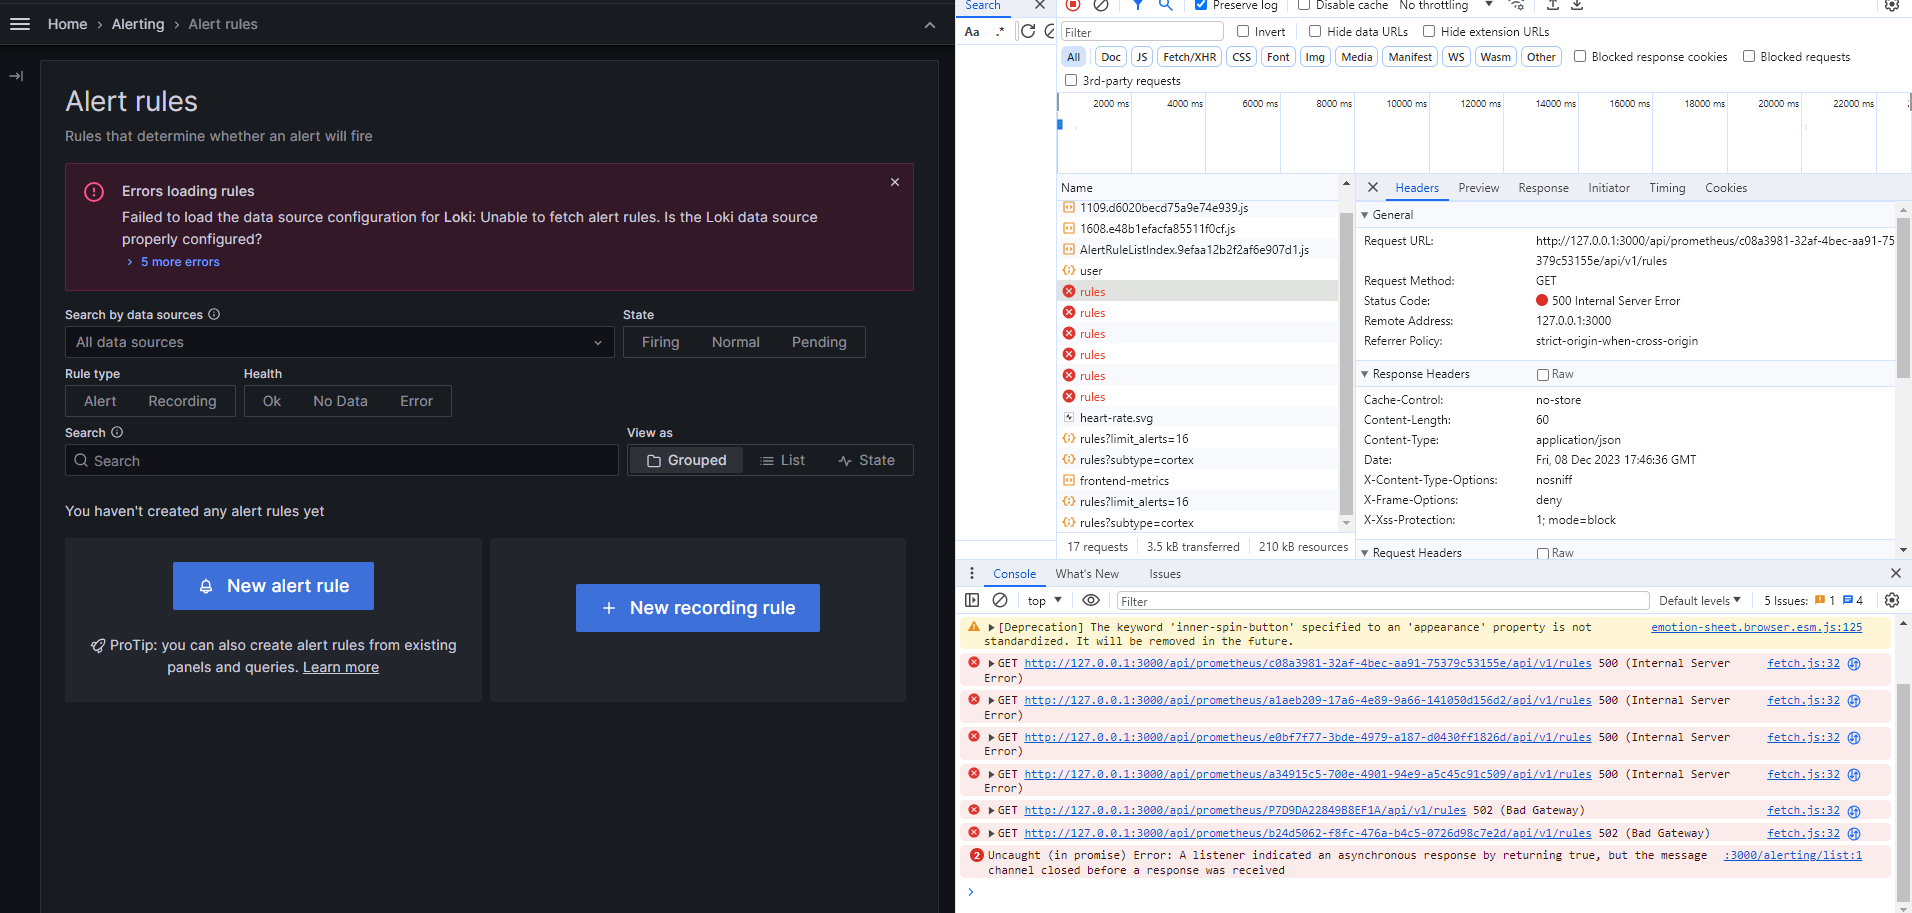Open Network panel settings gear

tap(1892, 5)
